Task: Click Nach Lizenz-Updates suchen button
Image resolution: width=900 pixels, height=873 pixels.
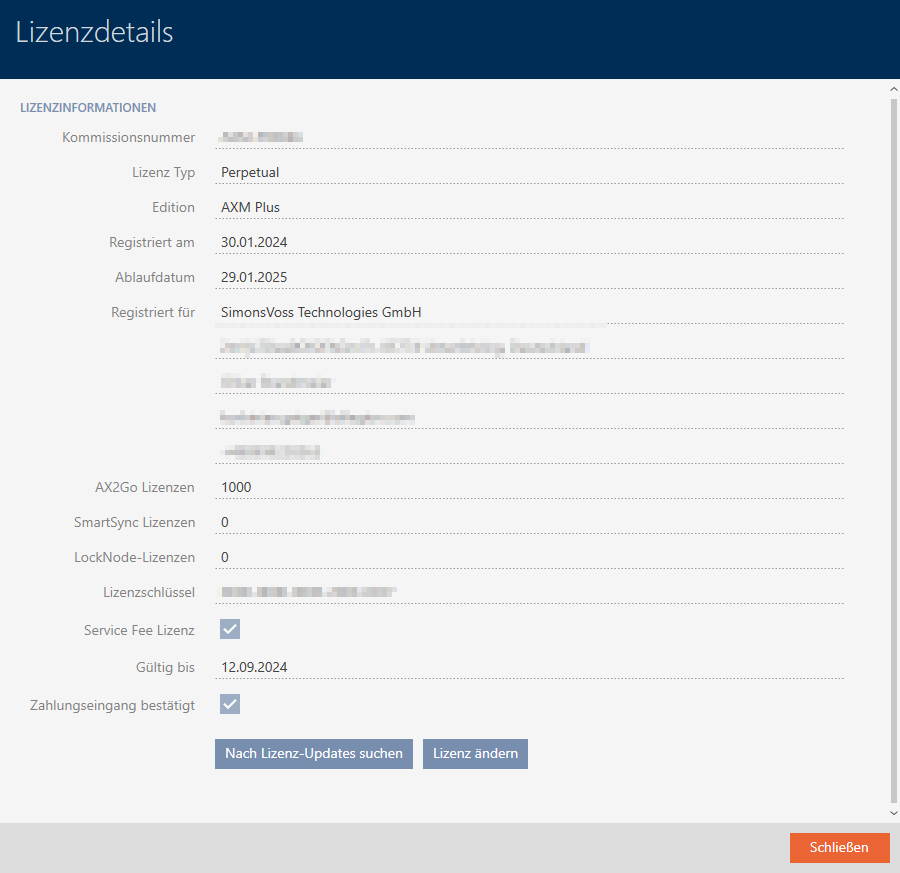Action: click(x=314, y=753)
